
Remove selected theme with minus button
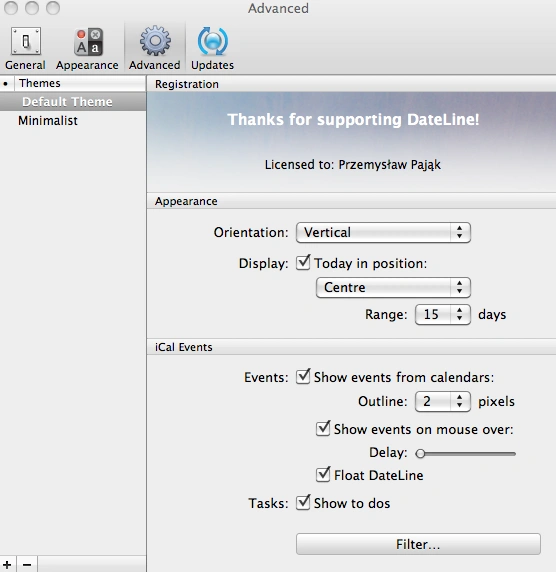click(x=27, y=564)
